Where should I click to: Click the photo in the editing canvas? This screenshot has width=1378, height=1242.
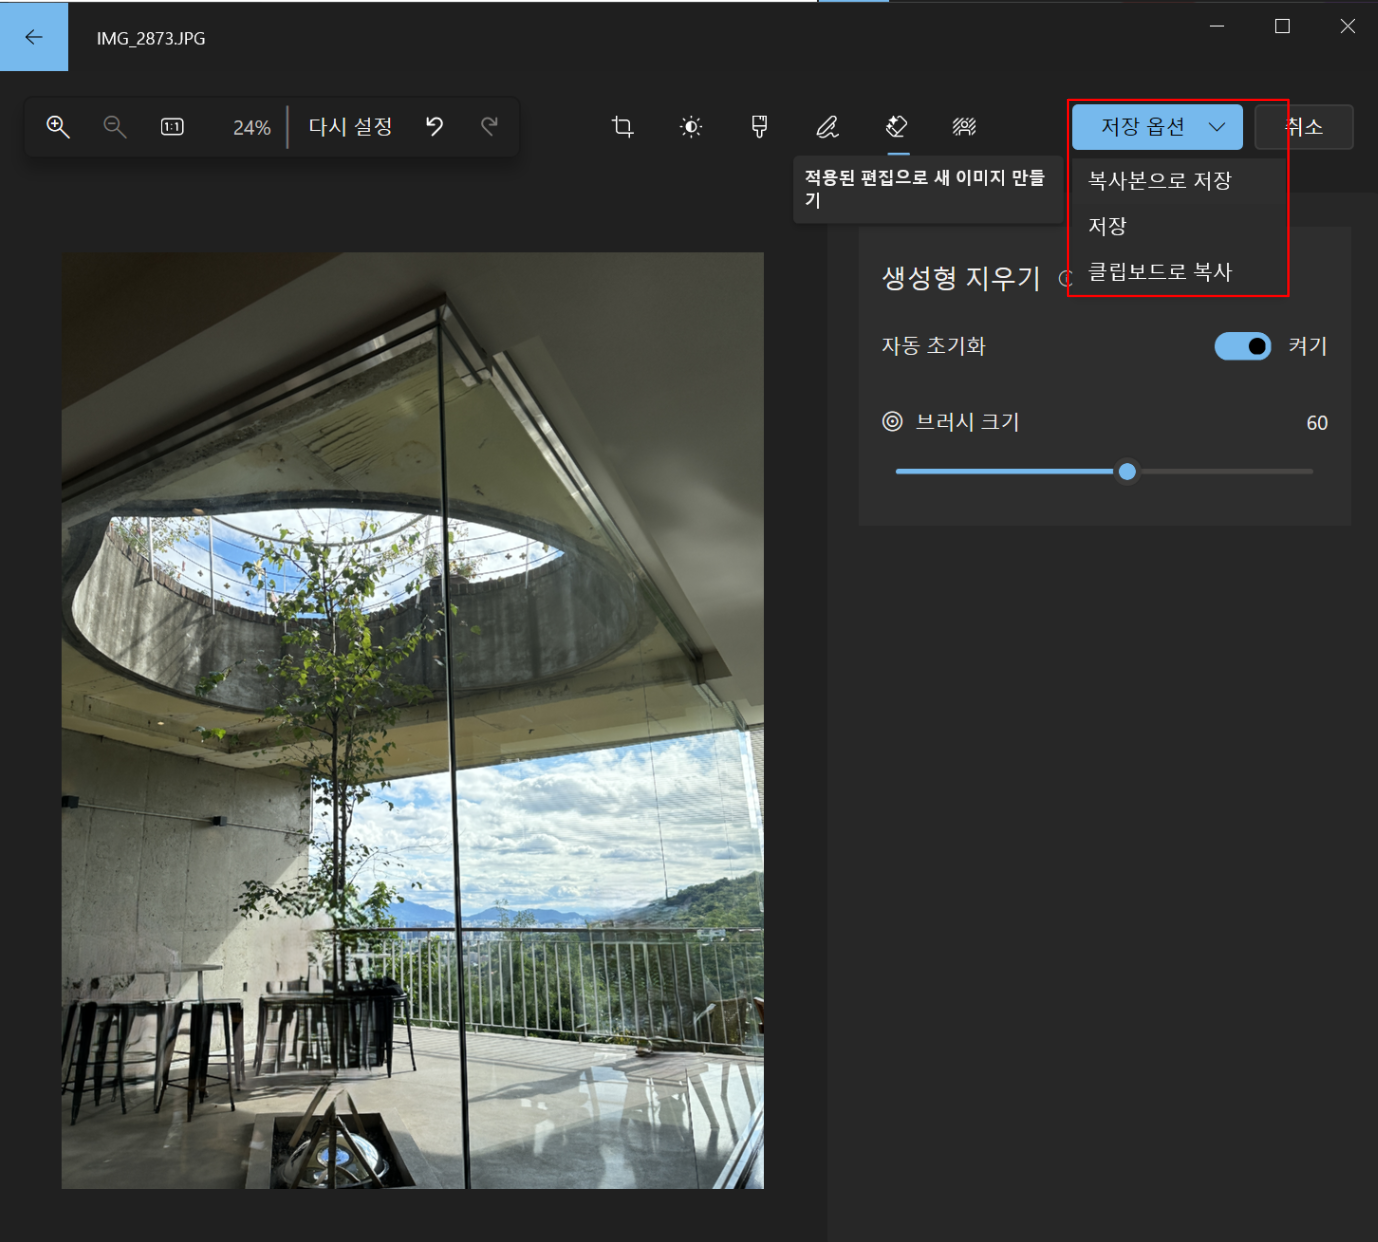413,720
